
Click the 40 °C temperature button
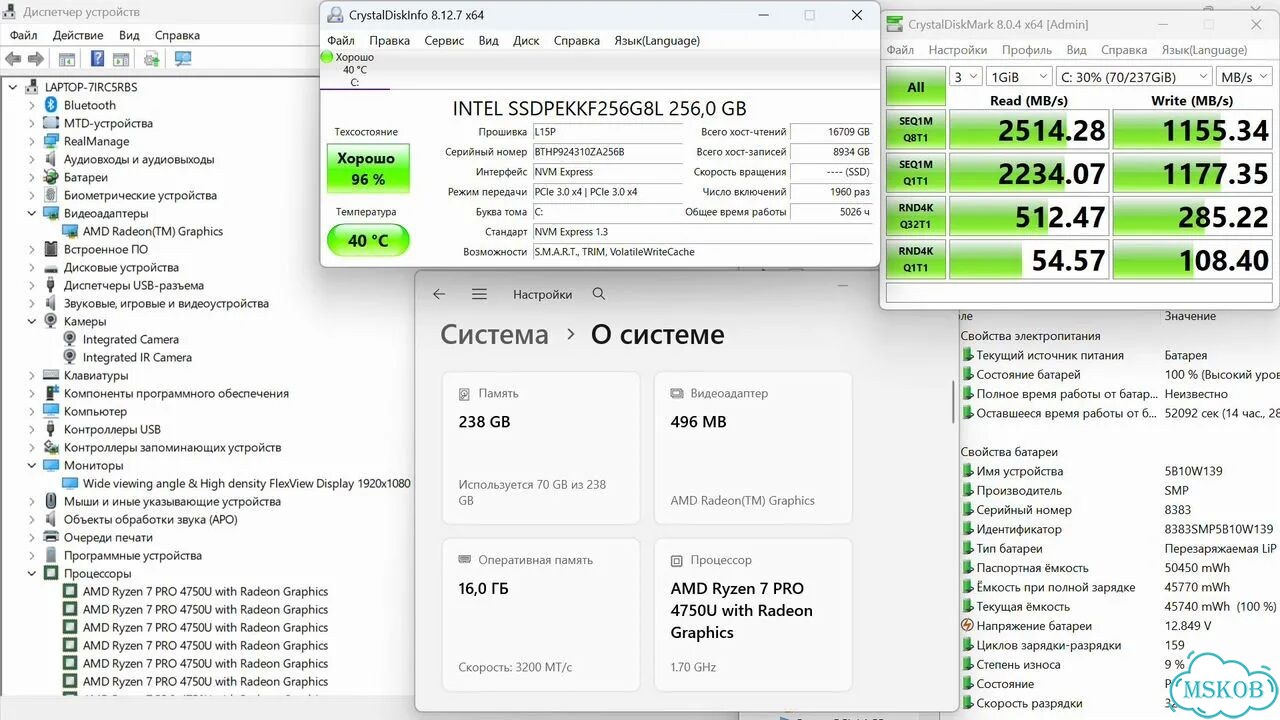pos(368,240)
